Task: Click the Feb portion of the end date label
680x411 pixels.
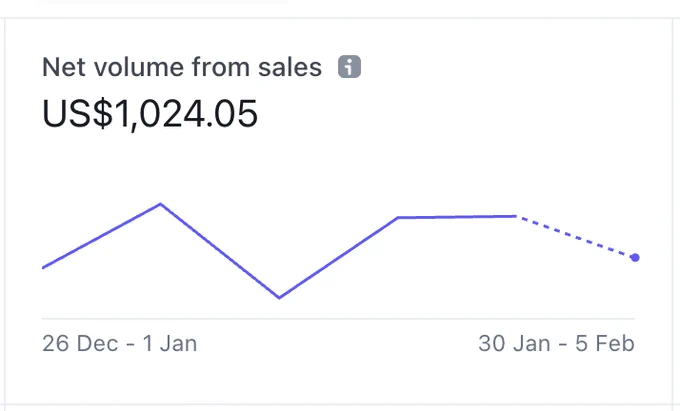Action: pos(615,343)
